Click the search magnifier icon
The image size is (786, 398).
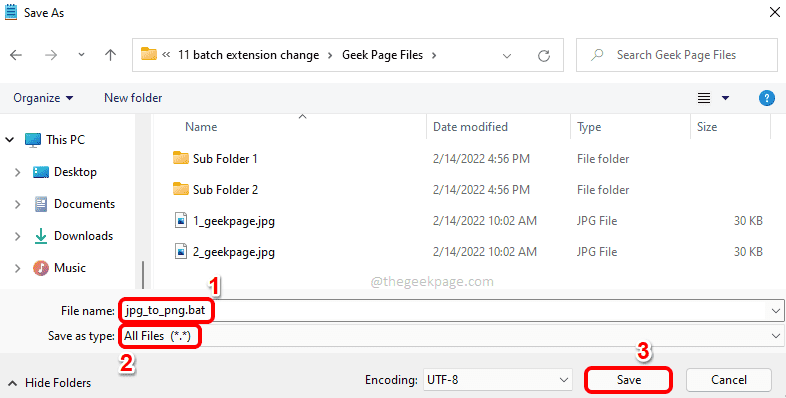pos(597,55)
